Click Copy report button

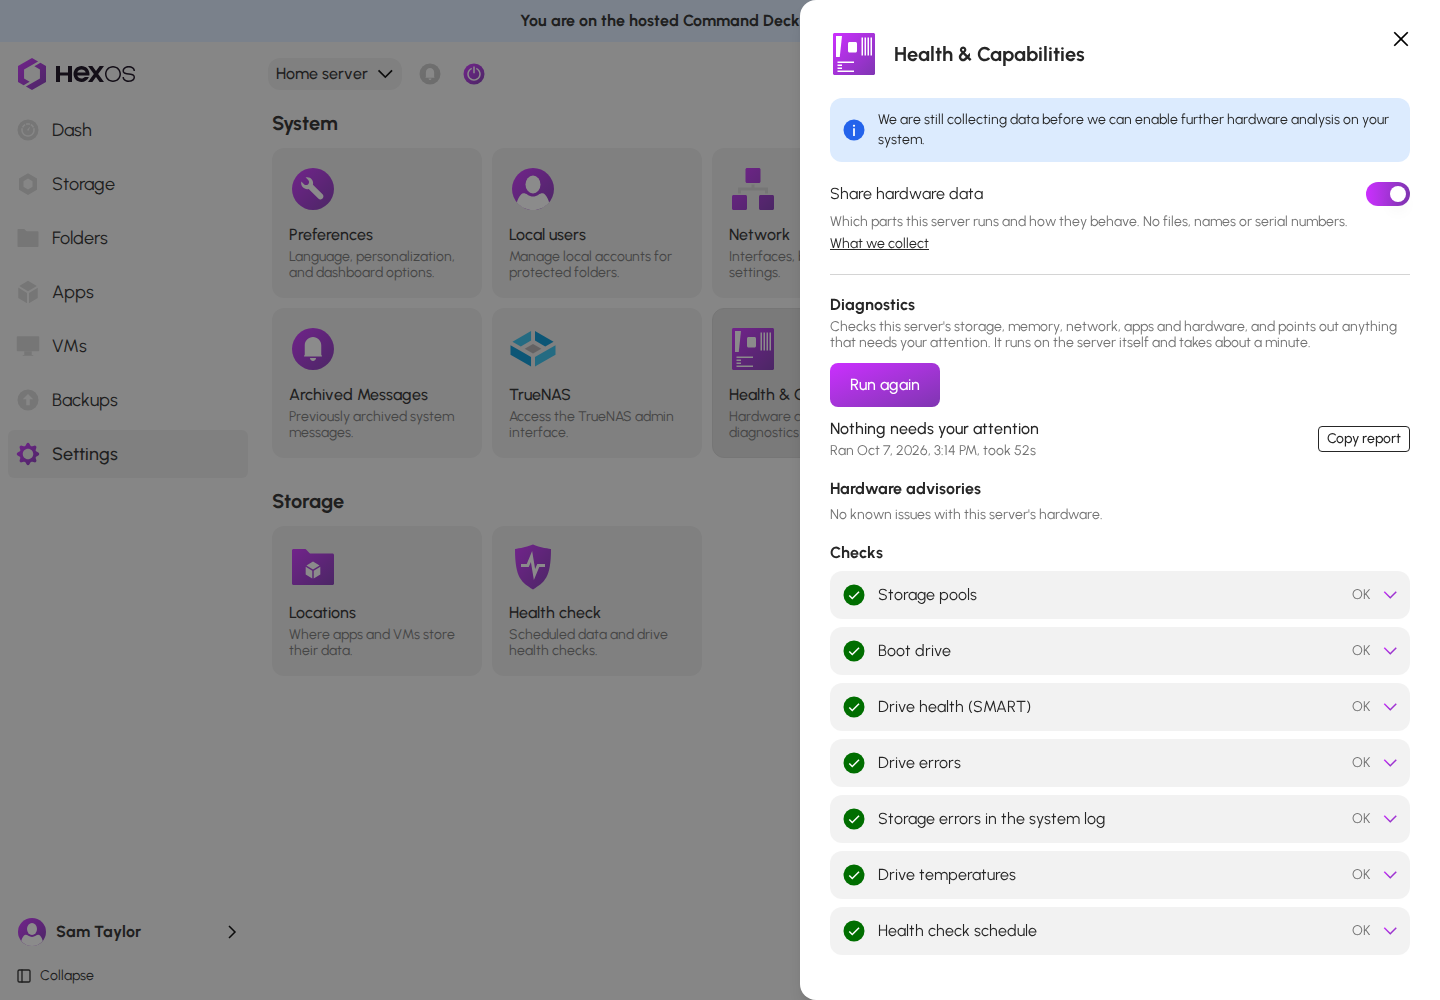1364,439
